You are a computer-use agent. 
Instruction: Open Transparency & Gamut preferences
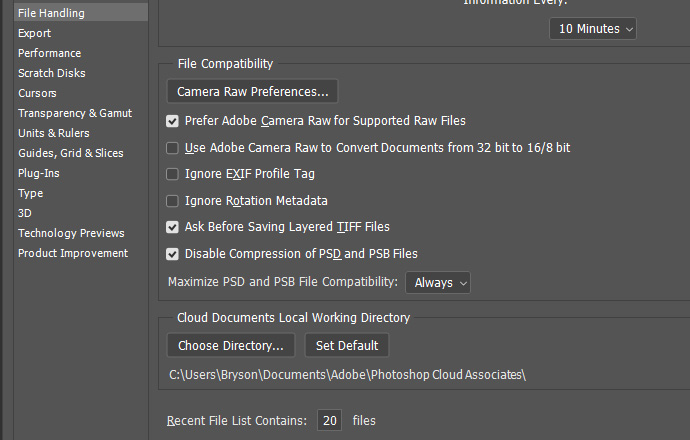(75, 113)
